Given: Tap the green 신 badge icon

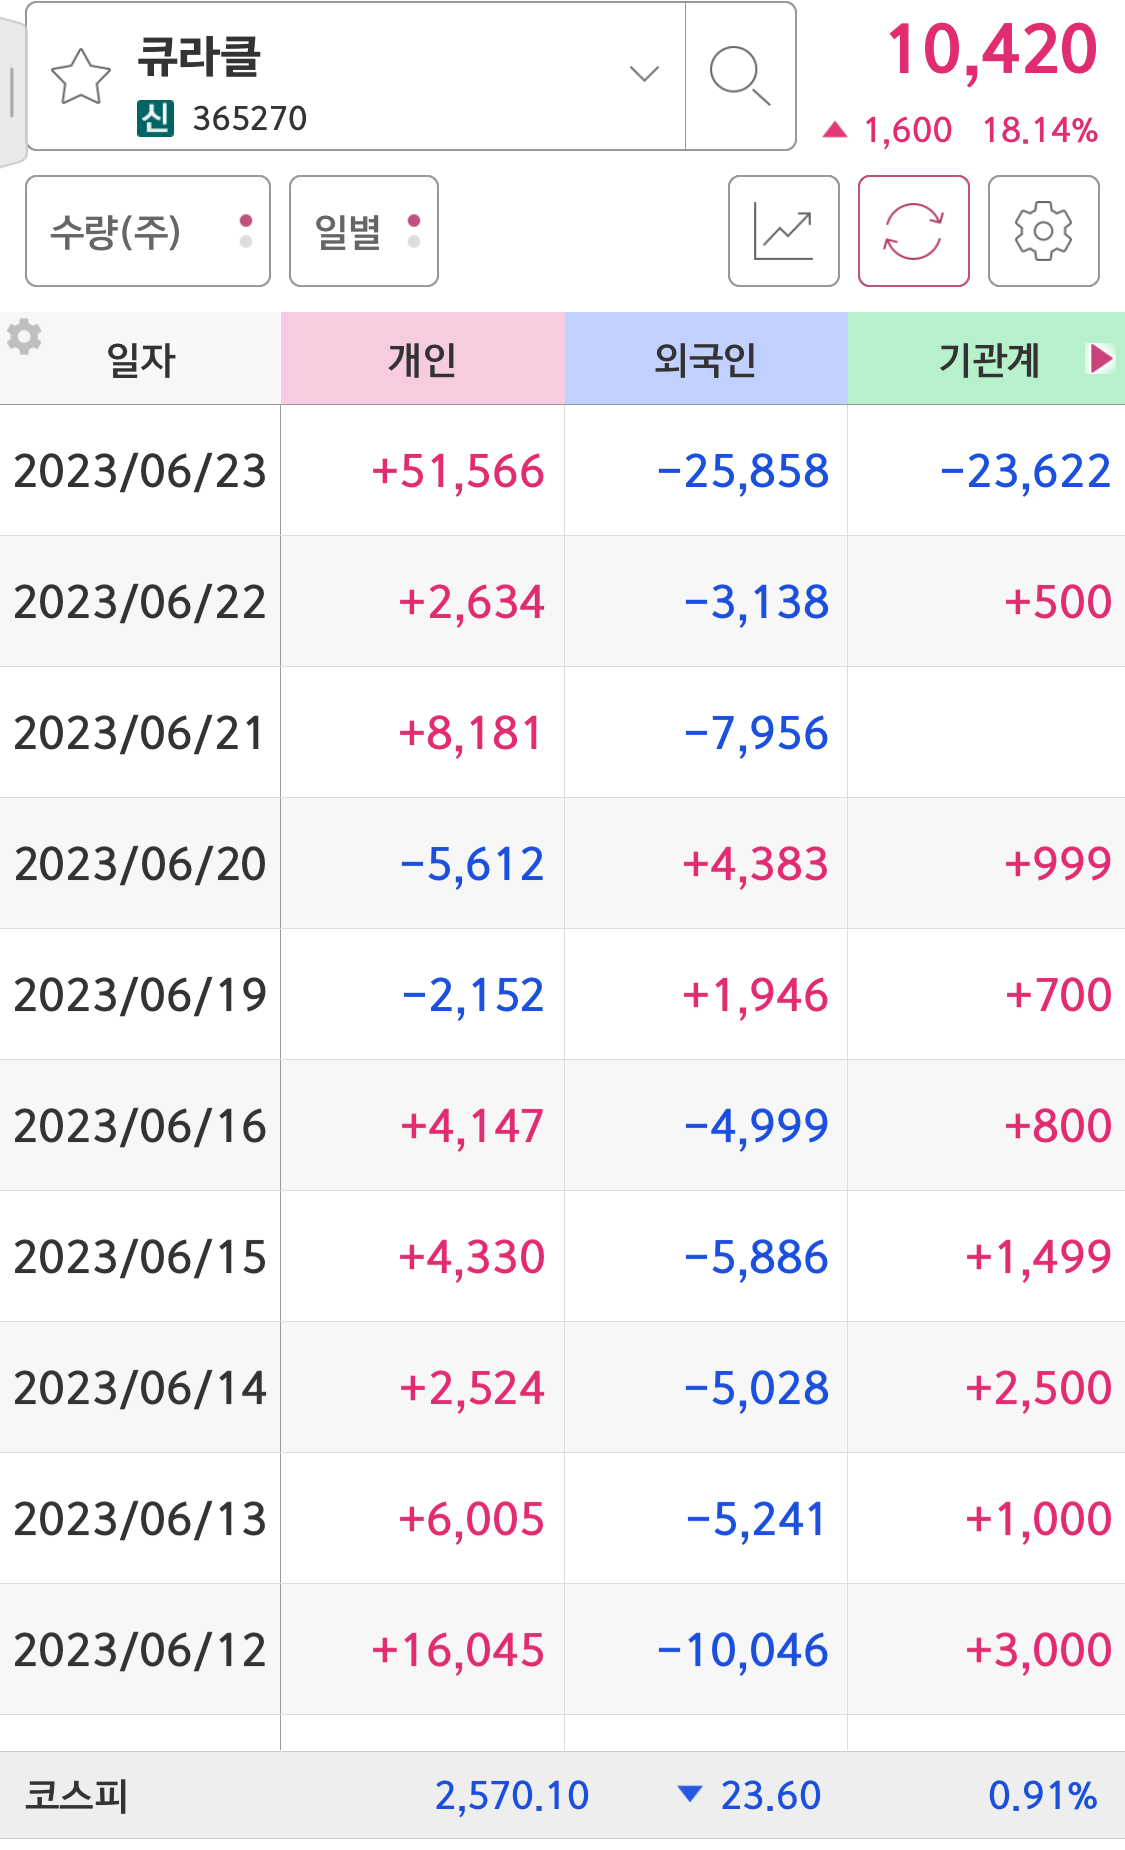Looking at the screenshot, I should [155, 118].
